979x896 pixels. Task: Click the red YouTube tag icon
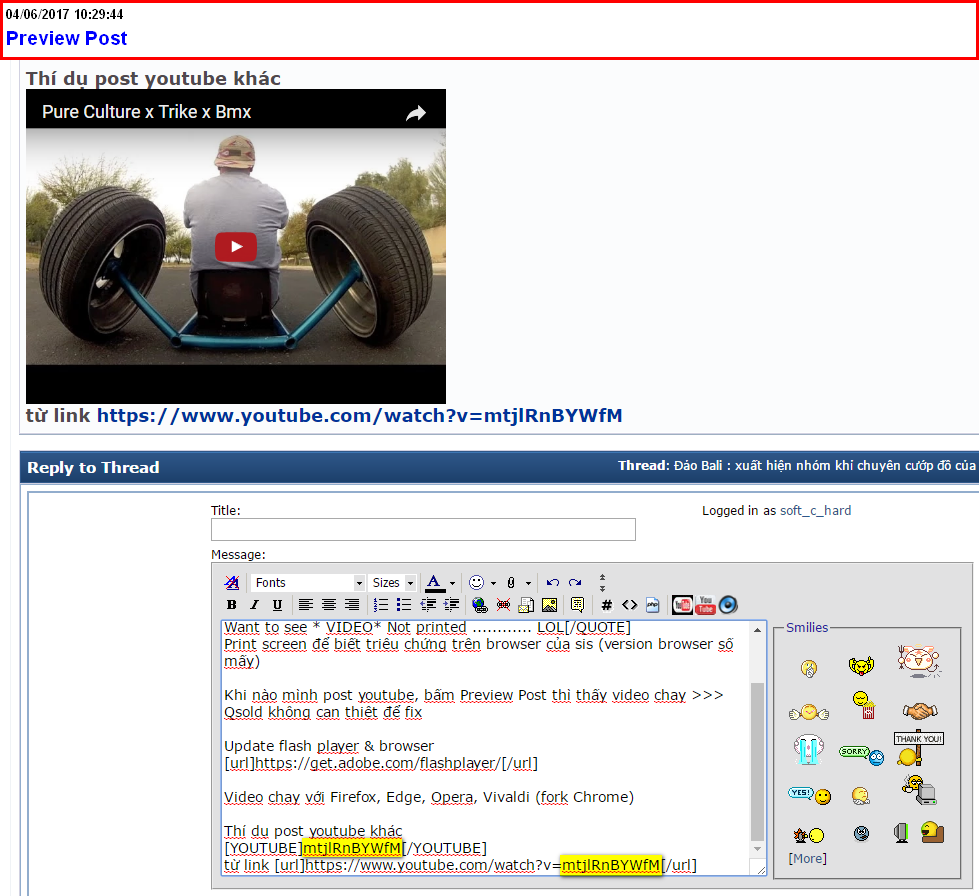tap(682, 605)
